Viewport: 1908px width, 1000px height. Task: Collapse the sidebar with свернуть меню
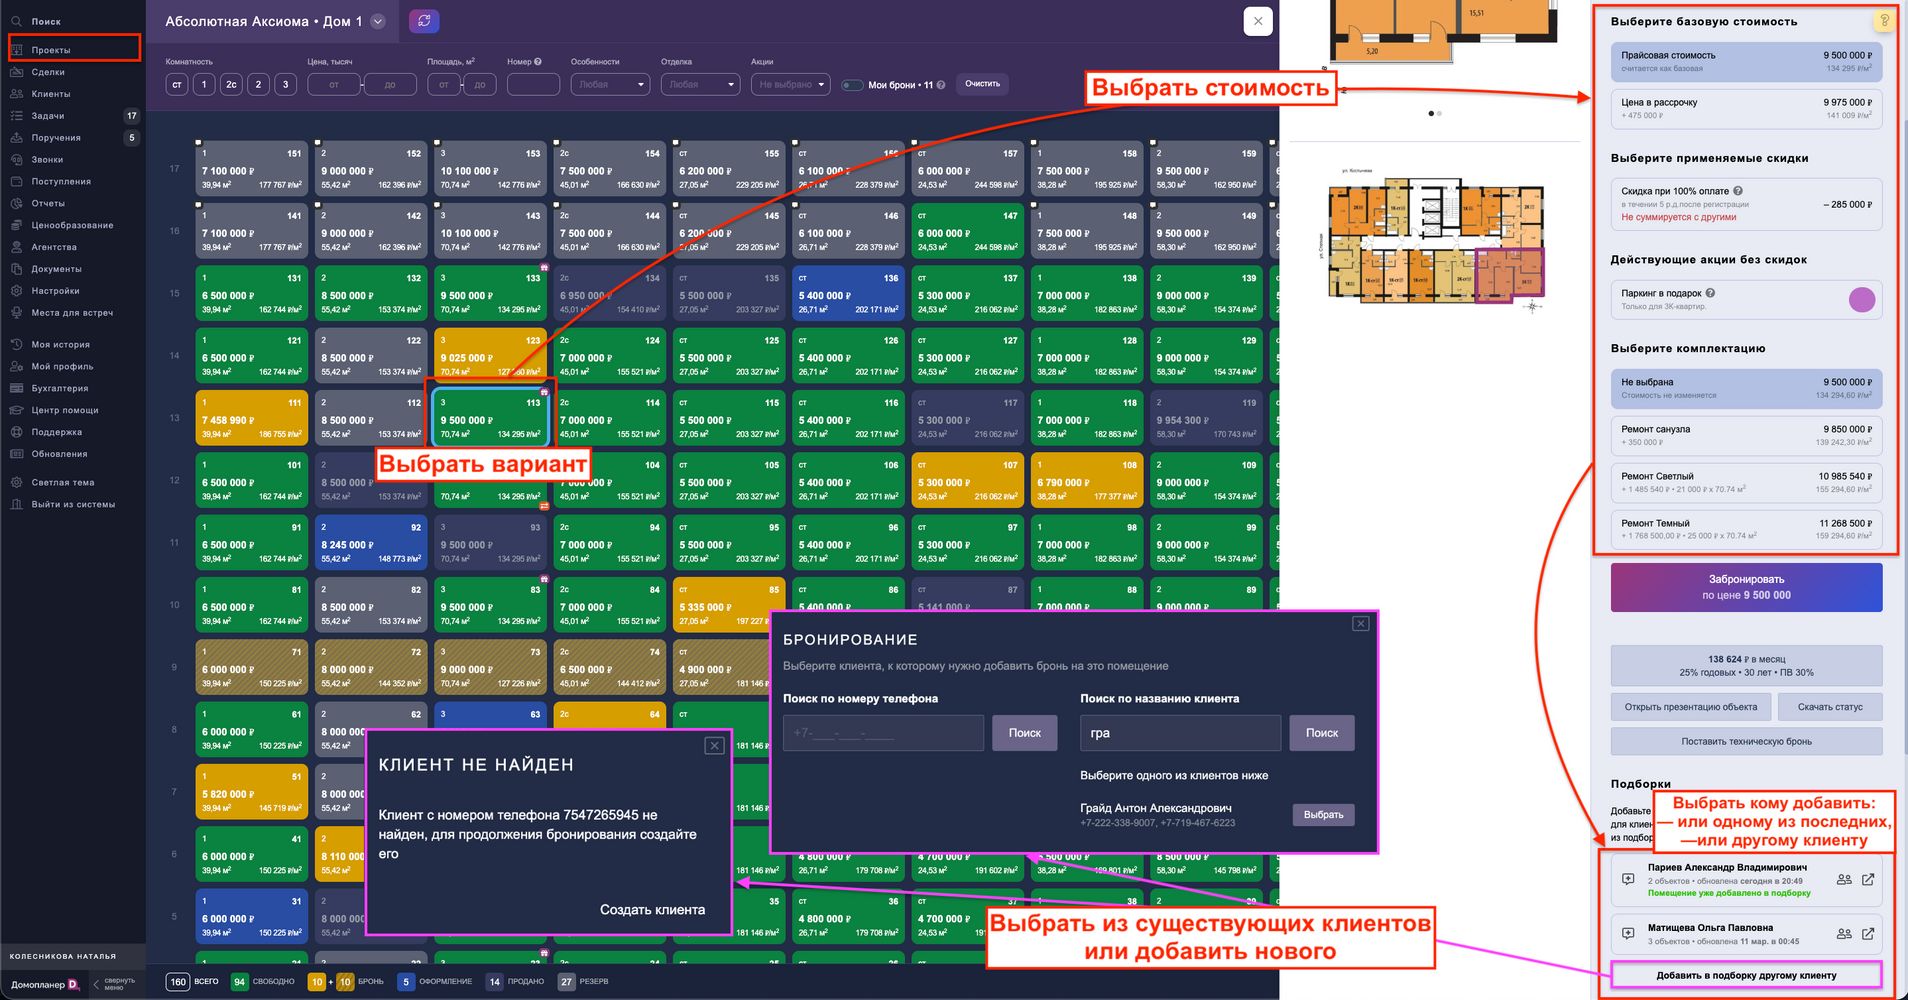tap(114, 984)
